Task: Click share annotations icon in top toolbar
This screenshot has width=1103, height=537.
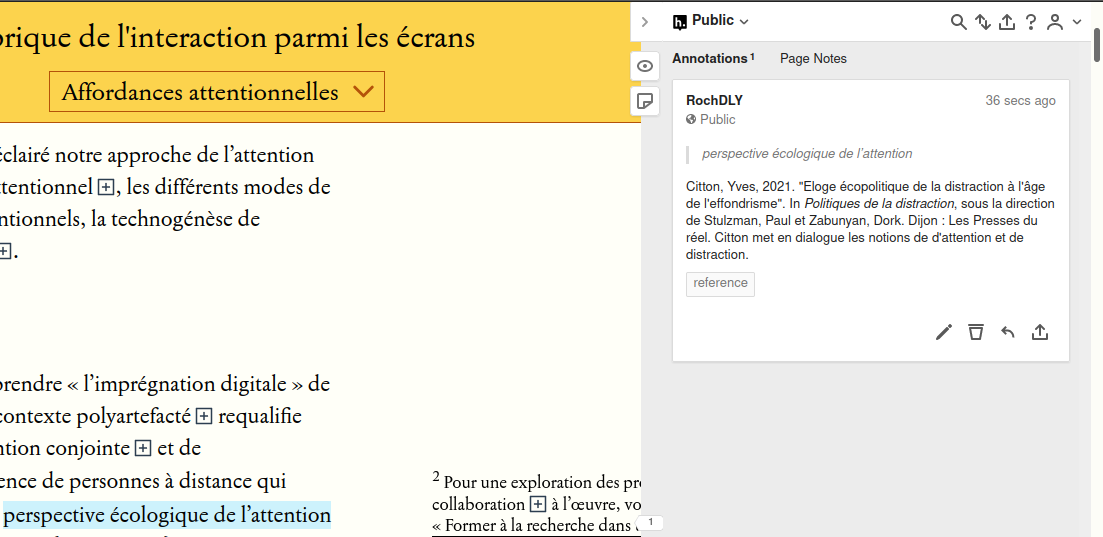Action: (x=1007, y=22)
